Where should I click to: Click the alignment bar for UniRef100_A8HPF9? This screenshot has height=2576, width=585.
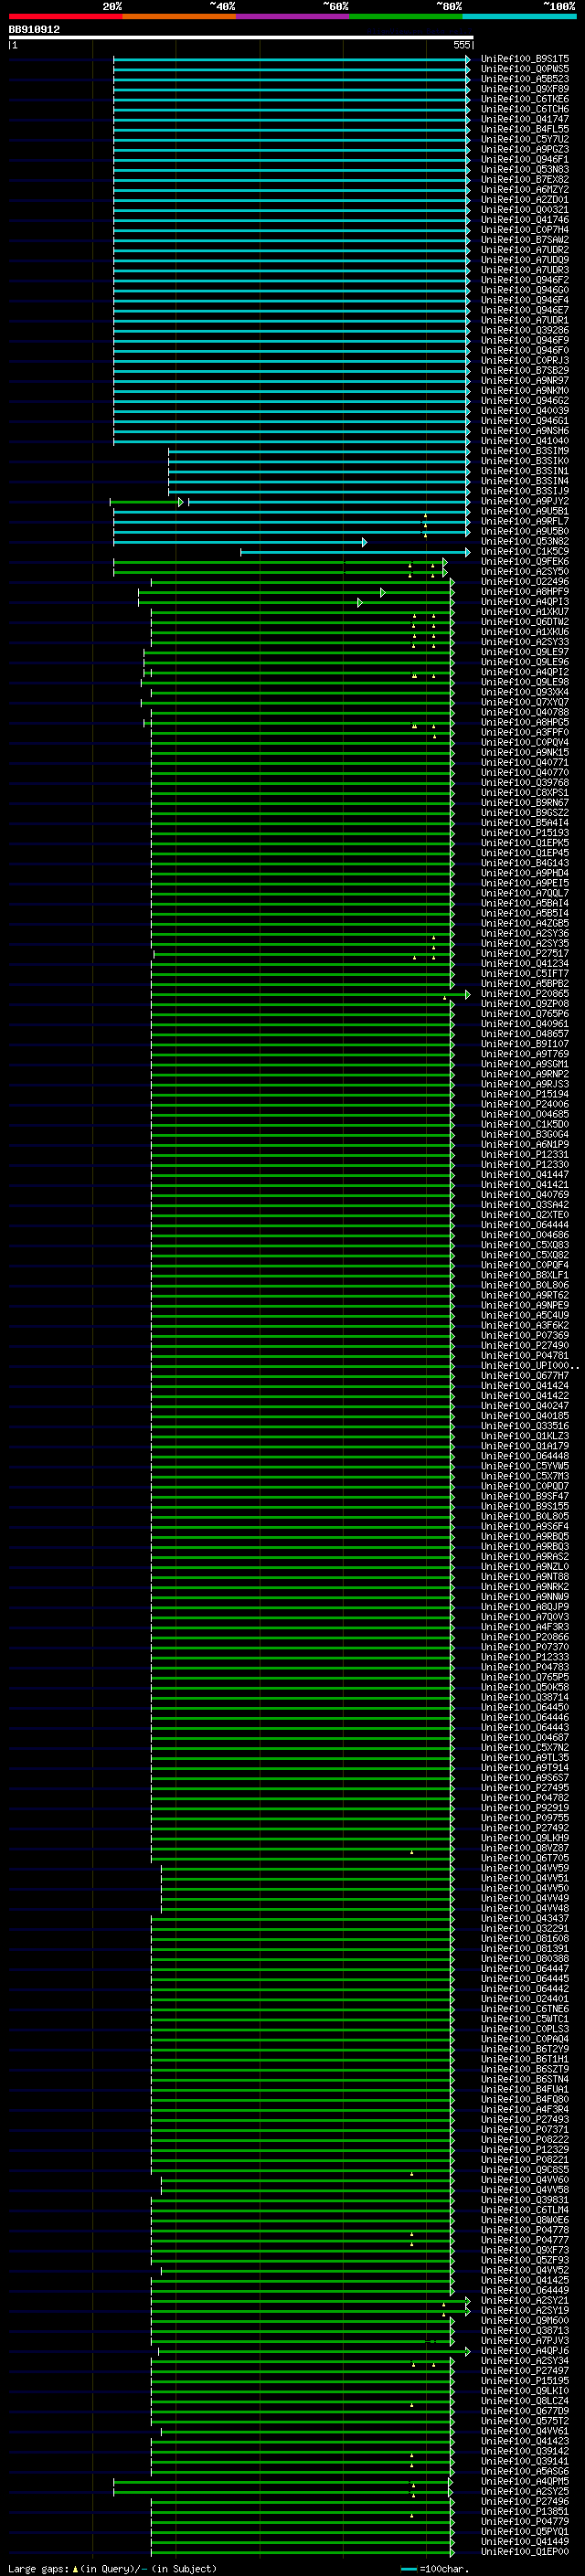(x=295, y=592)
